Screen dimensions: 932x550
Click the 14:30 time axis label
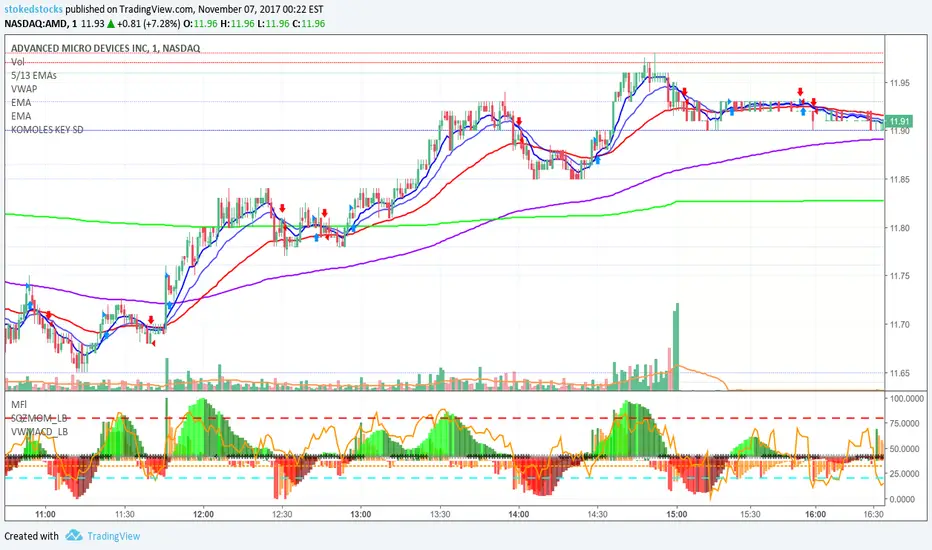pyautogui.click(x=597, y=514)
